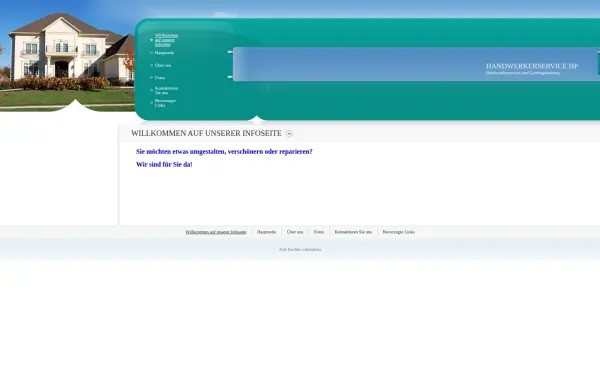Click the text 'Wir sind für Sie da!'
The height and width of the screenshot is (375, 600).
[164, 165]
